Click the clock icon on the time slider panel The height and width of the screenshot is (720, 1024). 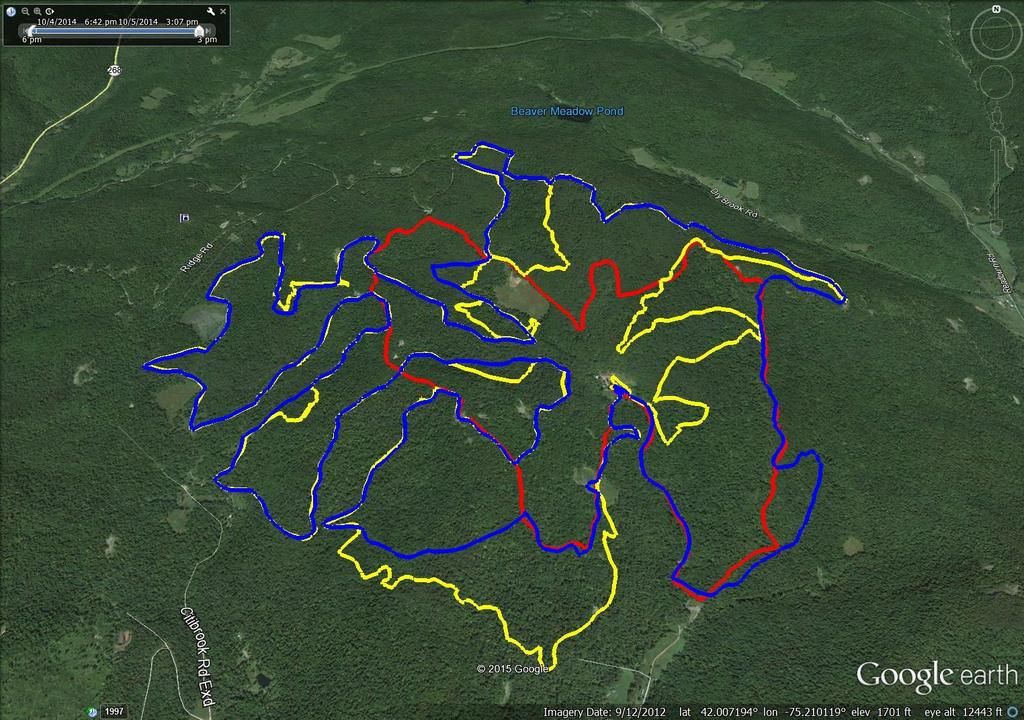(12, 11)
